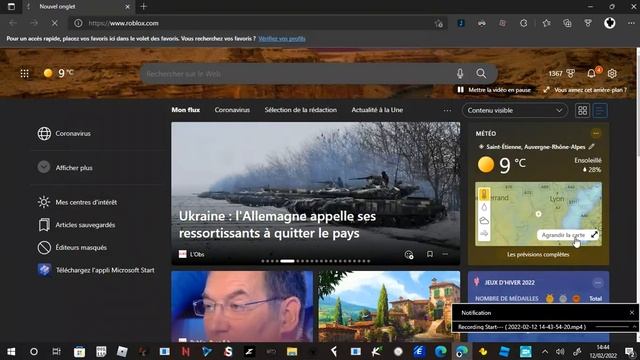The width and height of the screenshot is (640, 360).
Task: Click Téléchargez l'appli Microsoft Start
Action: pyautogui.click(x=96, y=270)
